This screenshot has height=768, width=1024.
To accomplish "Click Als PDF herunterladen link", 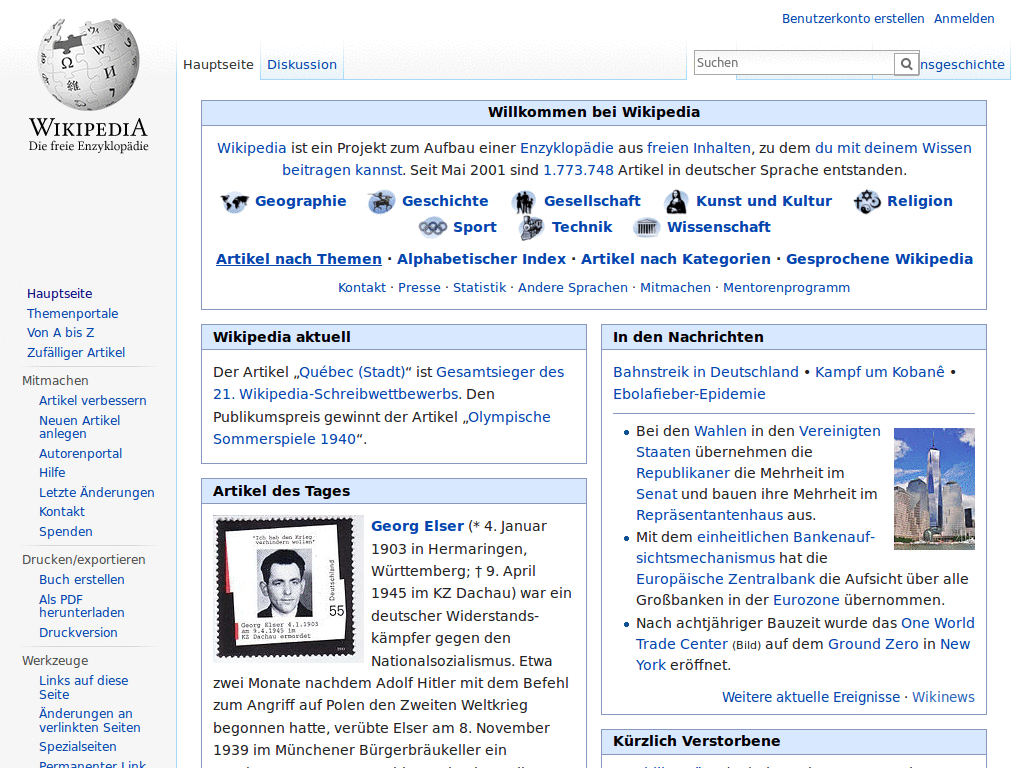I will (82, 606).
